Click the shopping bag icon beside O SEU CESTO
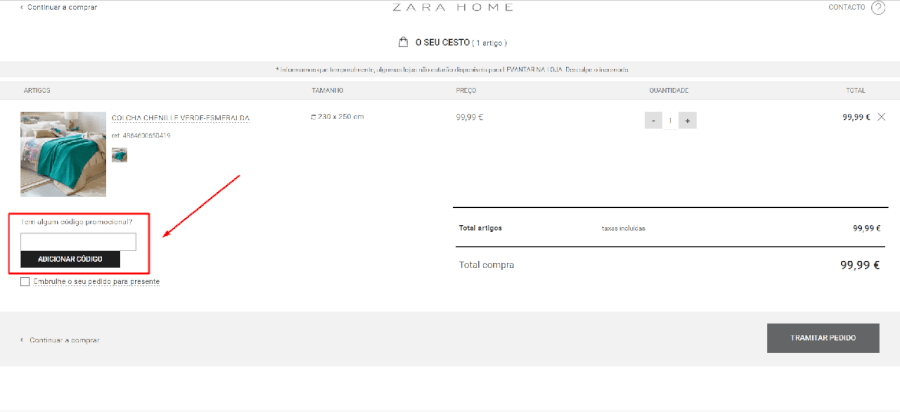The image size is (900, 412). coord(404,42)
